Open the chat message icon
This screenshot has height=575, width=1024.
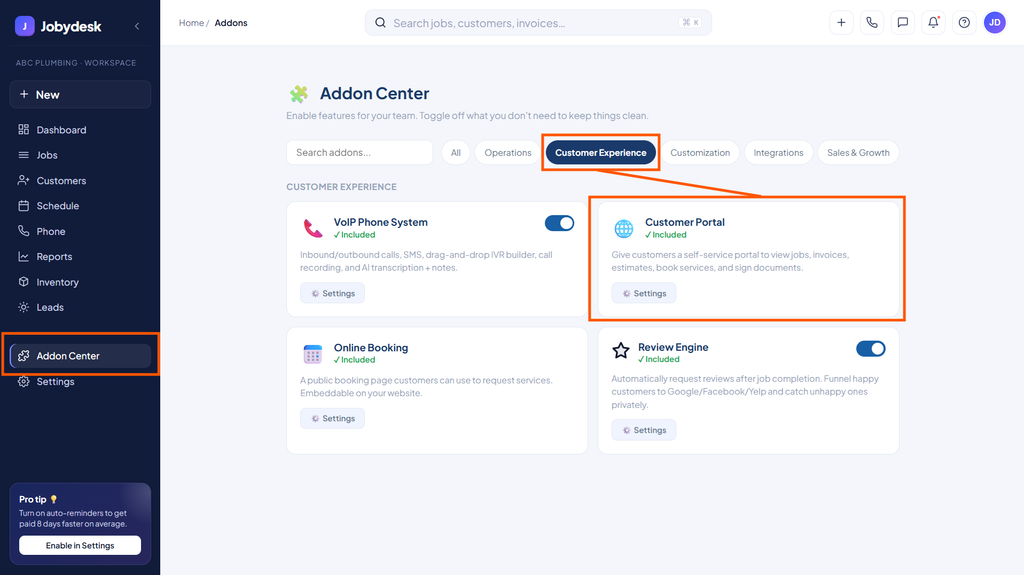point(903,23)
